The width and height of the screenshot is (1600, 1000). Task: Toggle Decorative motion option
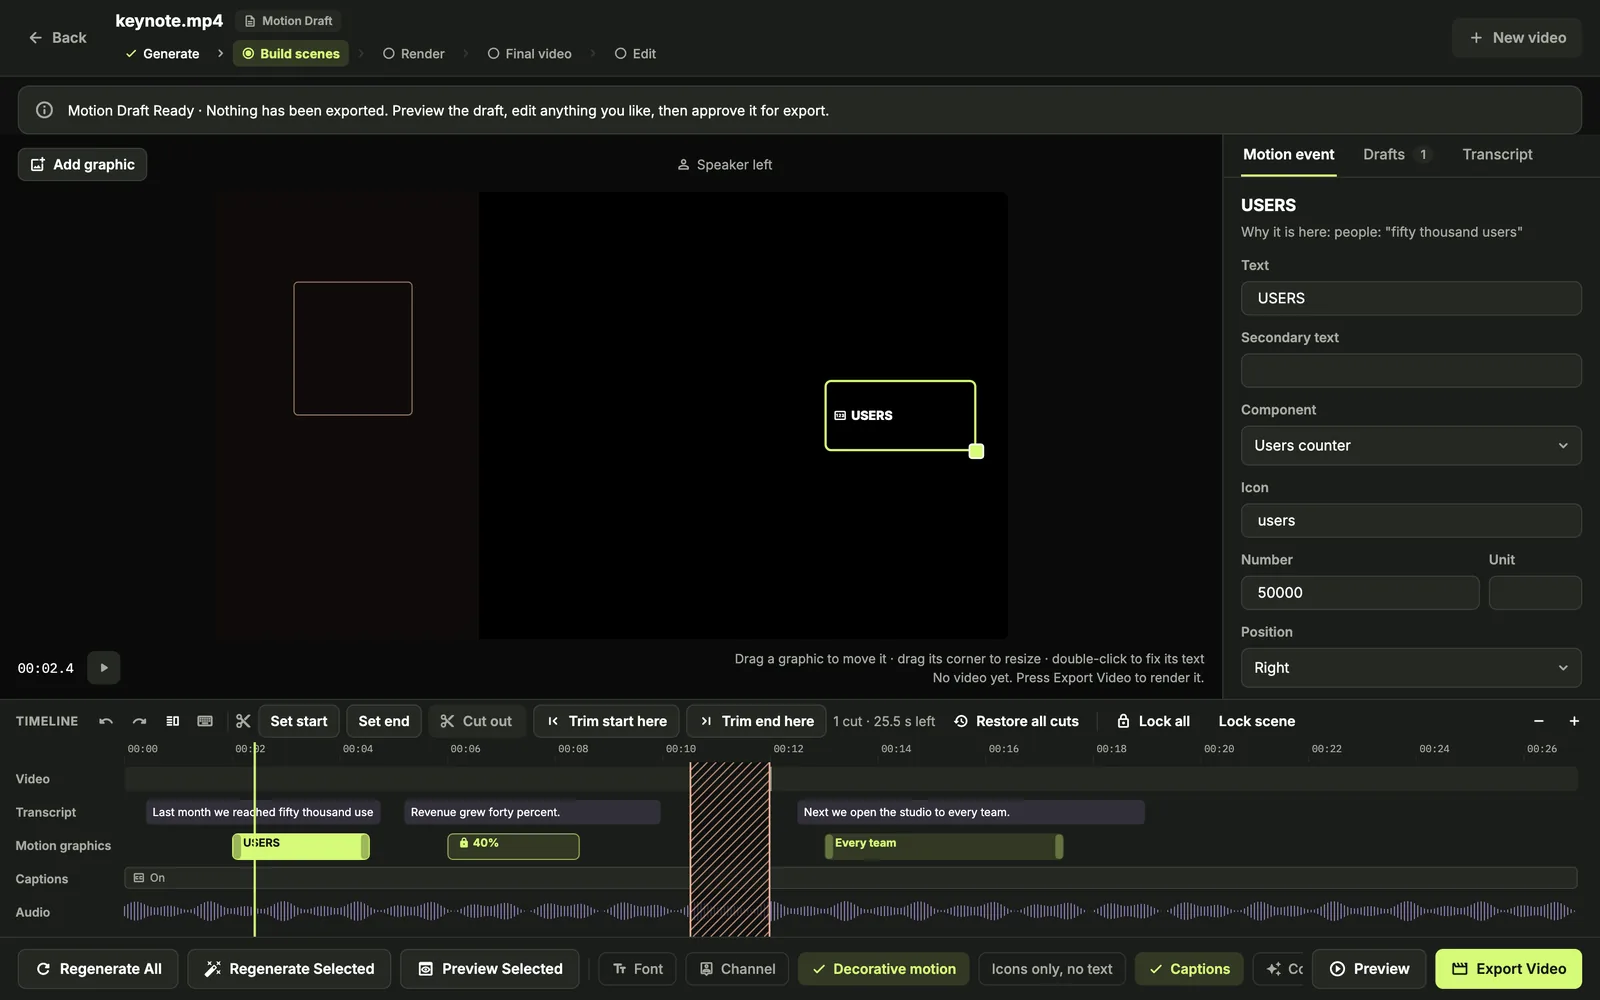point(884,969)
